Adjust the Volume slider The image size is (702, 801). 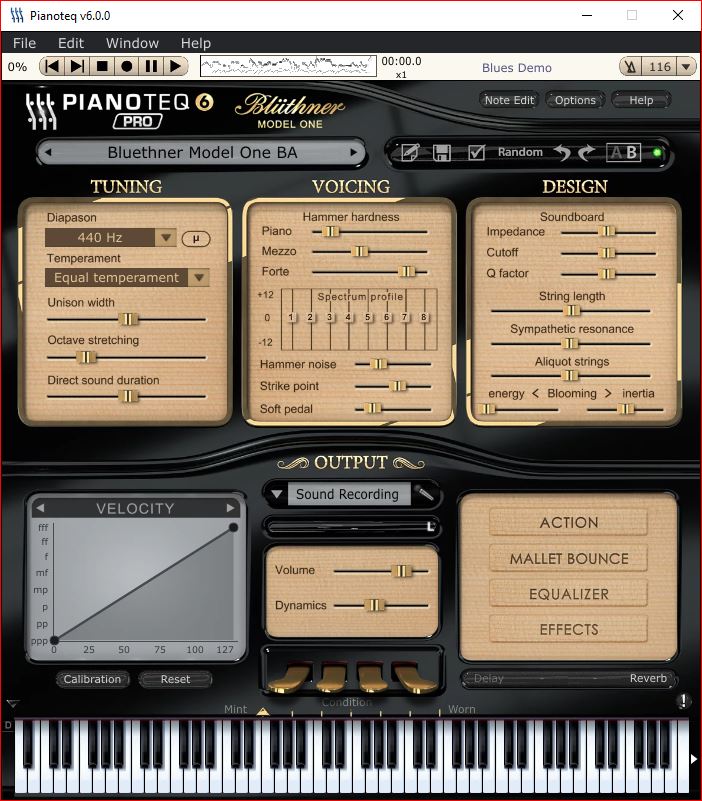pos(402,571)
